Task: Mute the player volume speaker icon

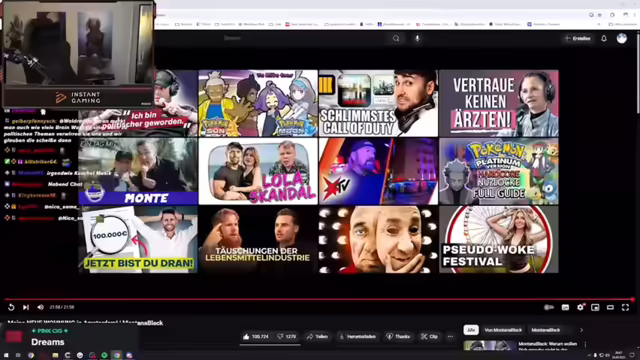Action: (40, 307)
